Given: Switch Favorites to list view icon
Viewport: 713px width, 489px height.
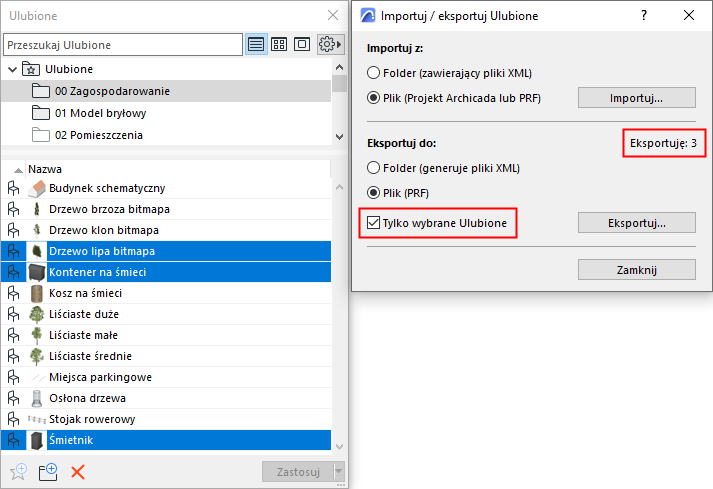Looking at the screenshot, I should (x=257, y=45).
